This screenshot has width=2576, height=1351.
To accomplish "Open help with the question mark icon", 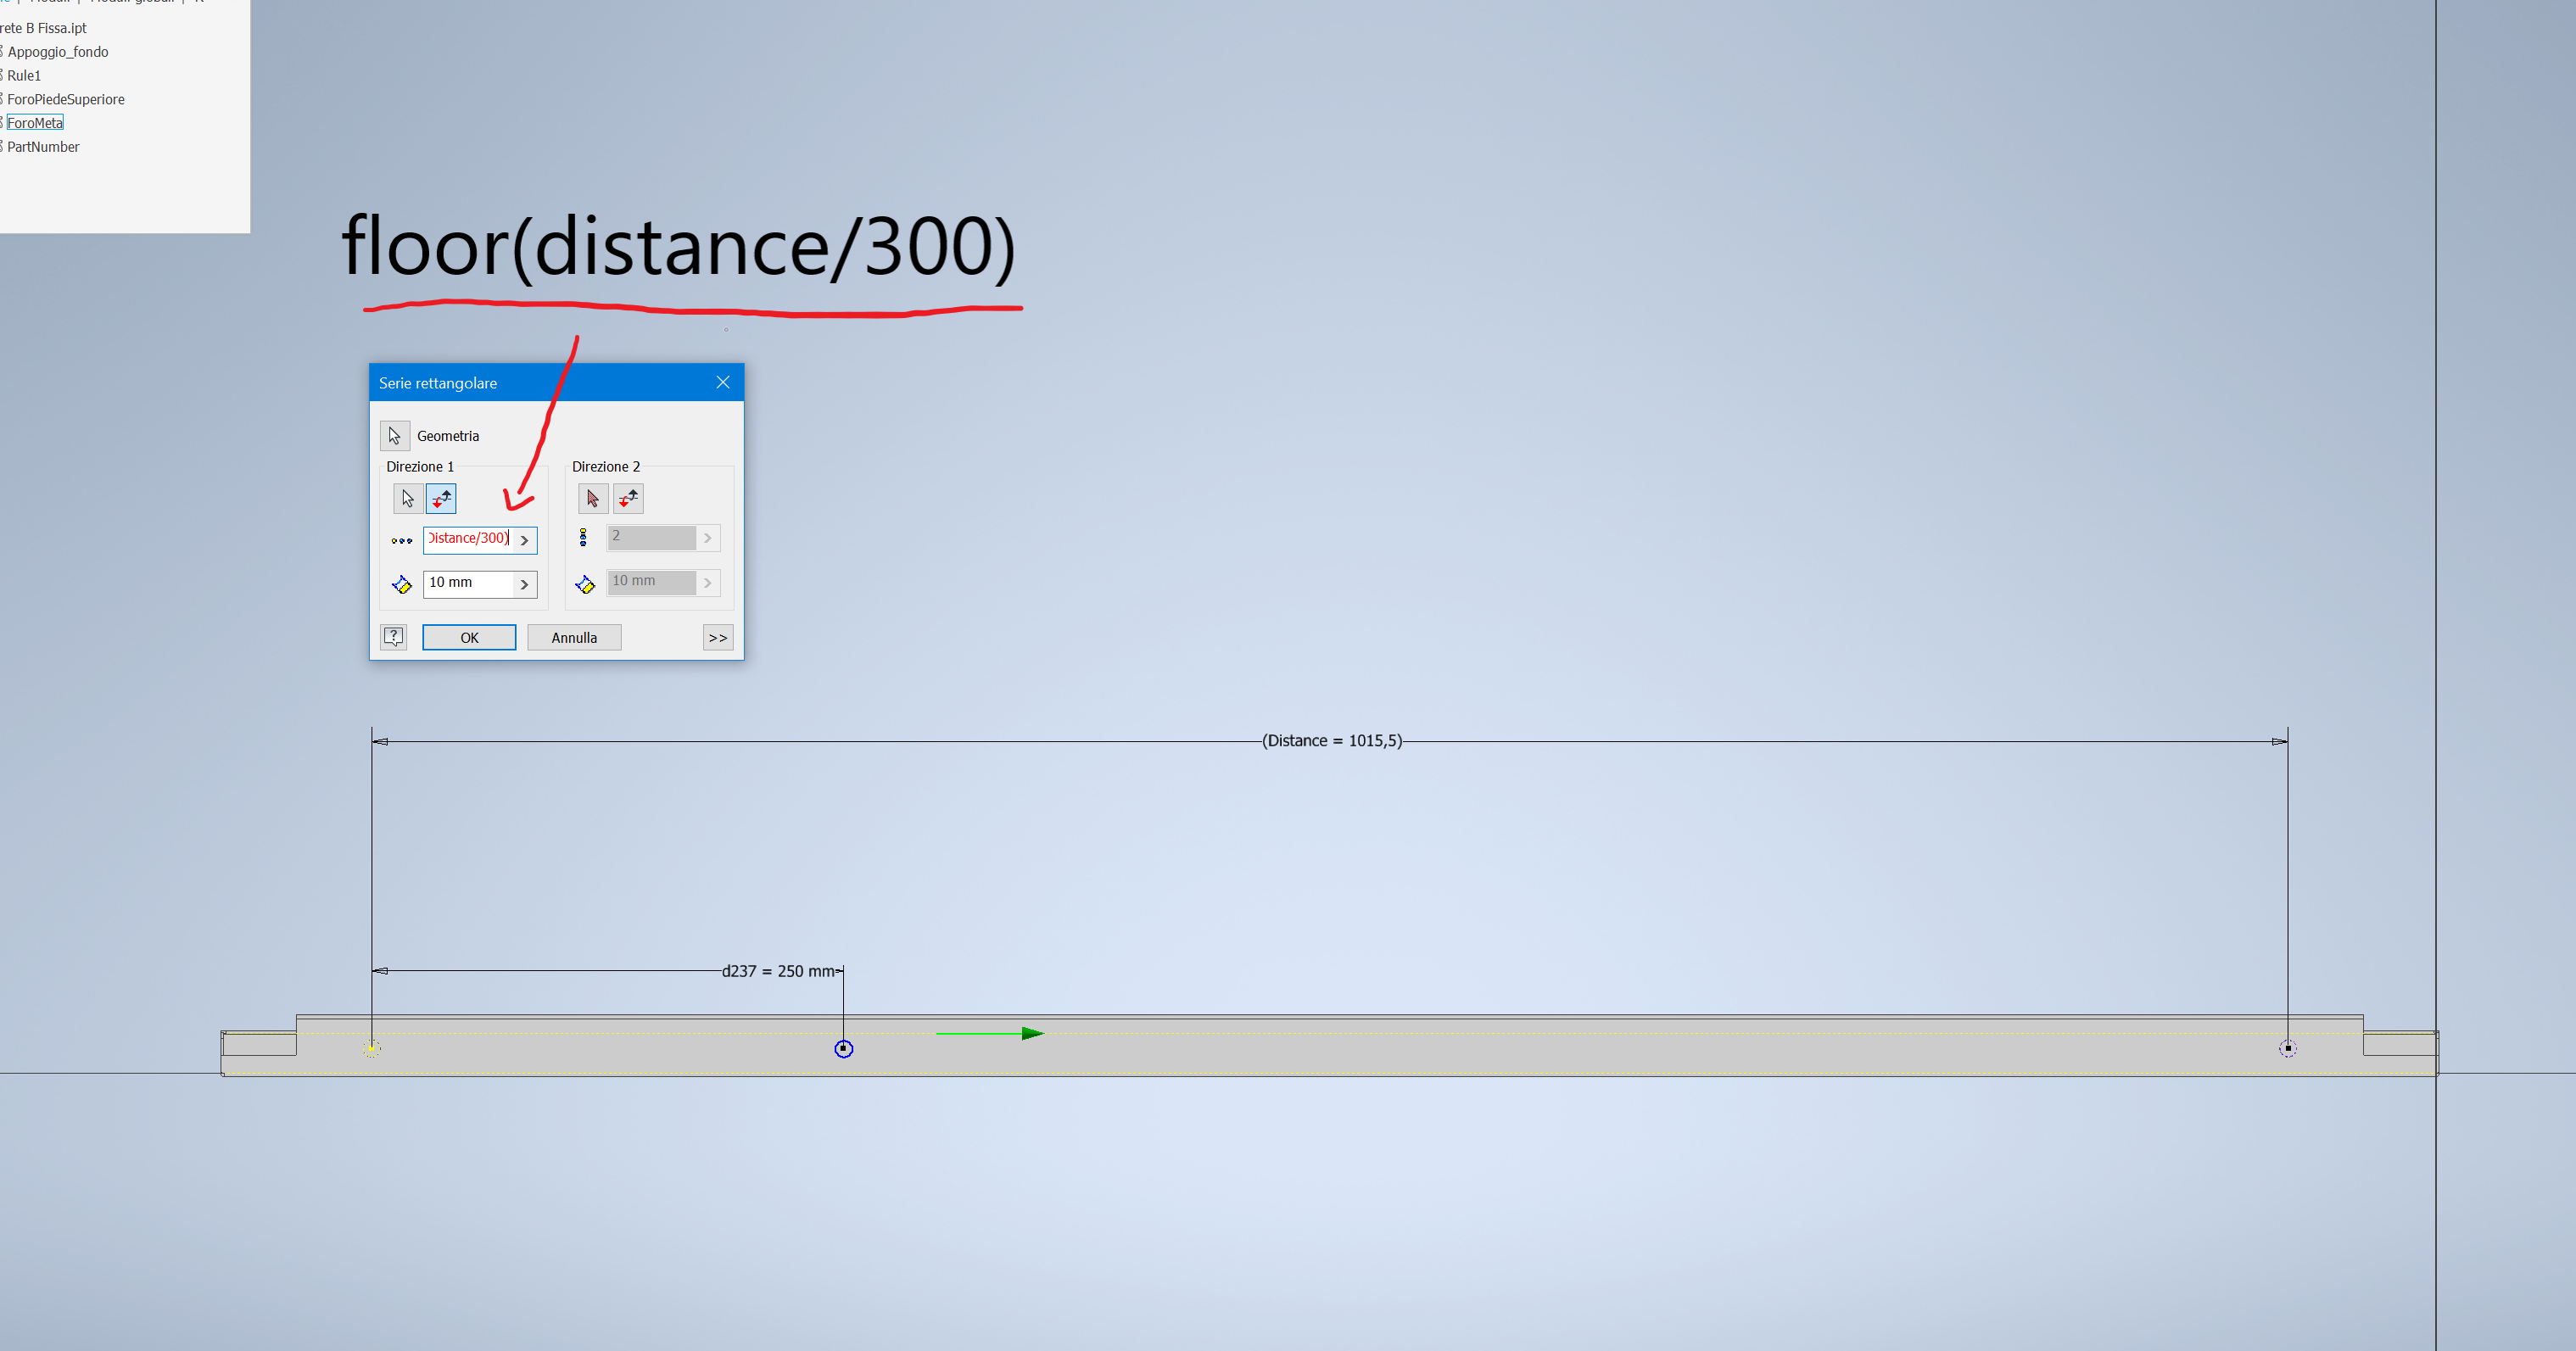I will coord(393,637).
